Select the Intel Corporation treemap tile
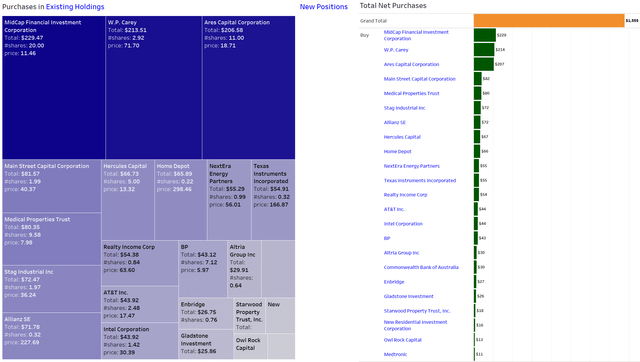The width and height of the screenshot is (640, 362). click(140, 341)
